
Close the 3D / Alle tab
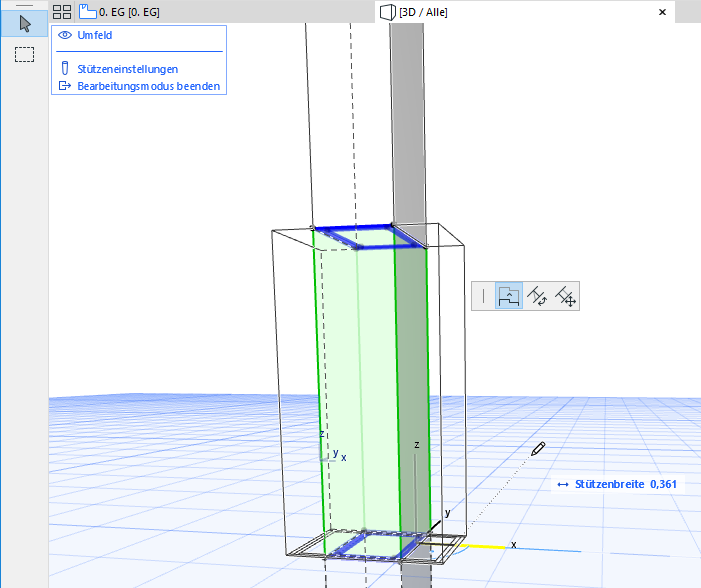coord(663,12)
